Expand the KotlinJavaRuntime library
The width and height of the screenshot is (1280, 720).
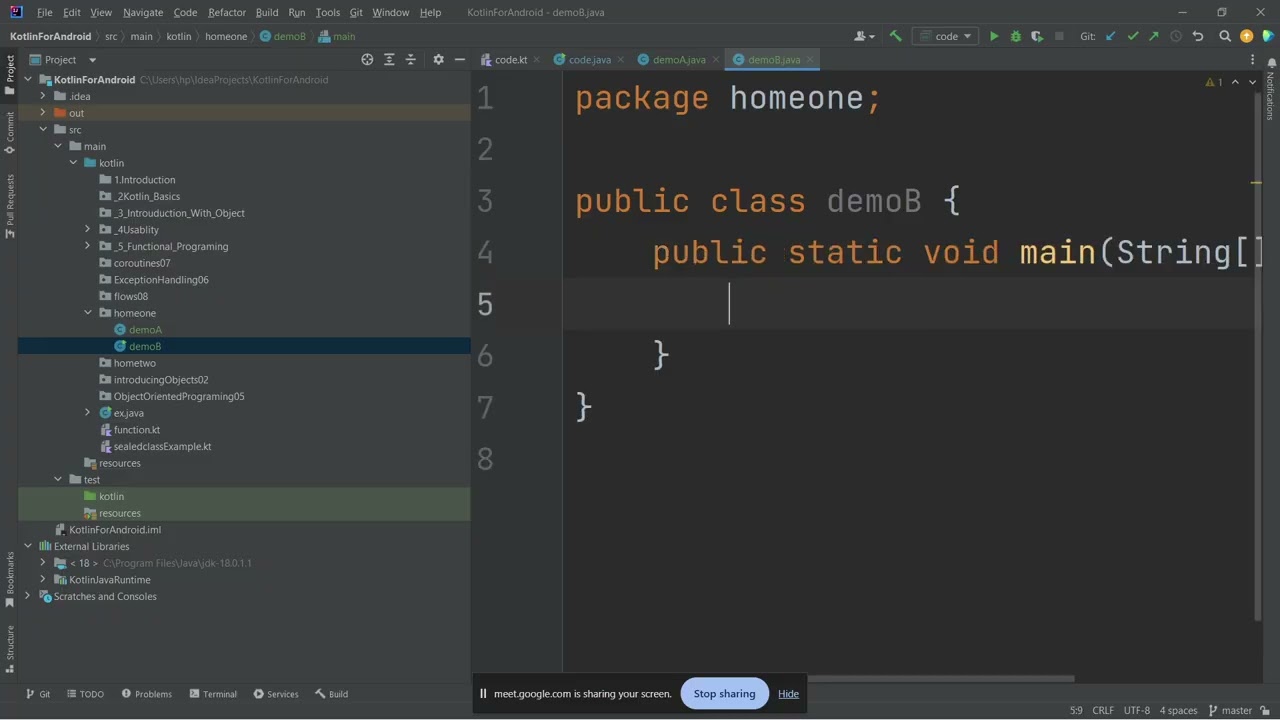43,580
